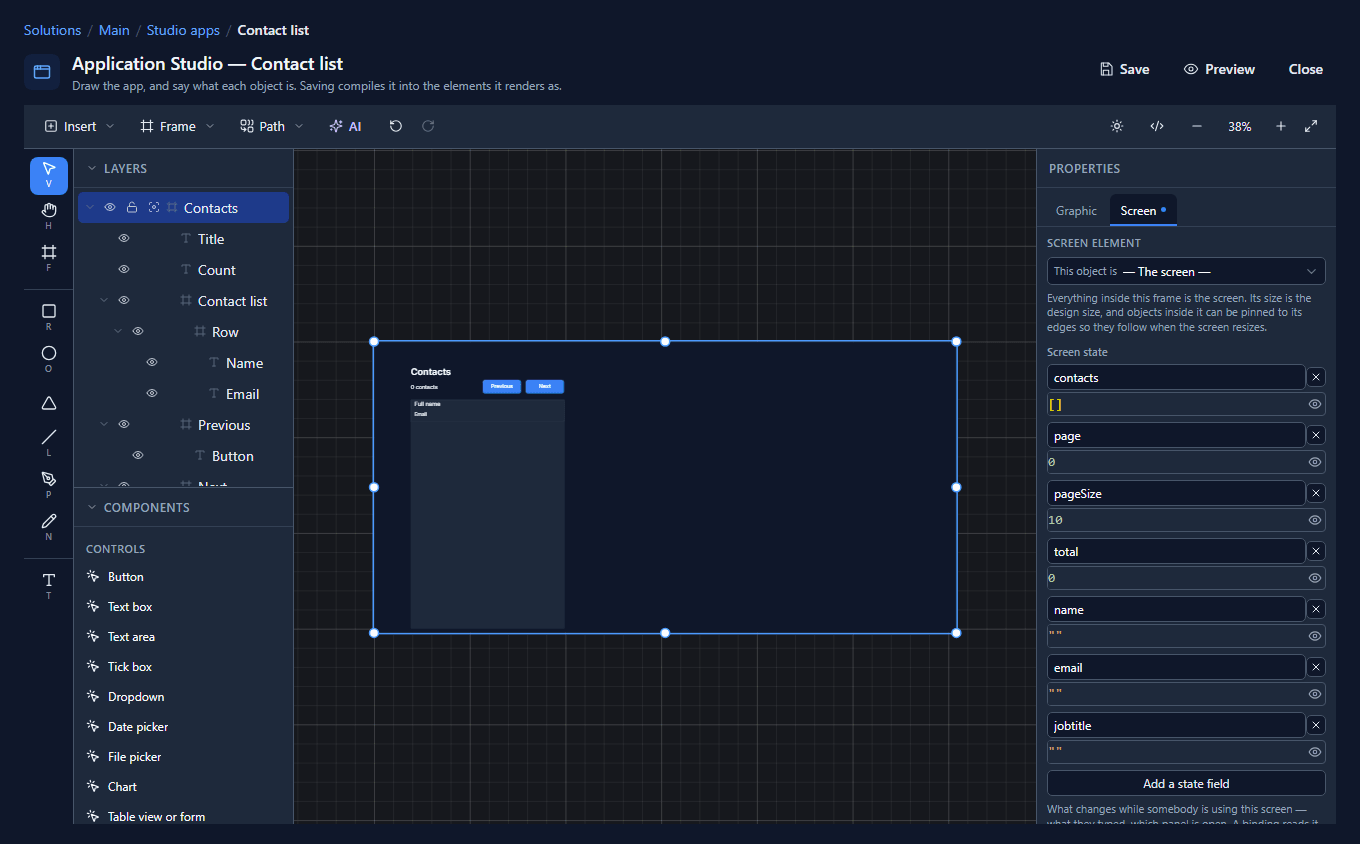Click the Redo arrow in the toolbar

coord(428,126)
